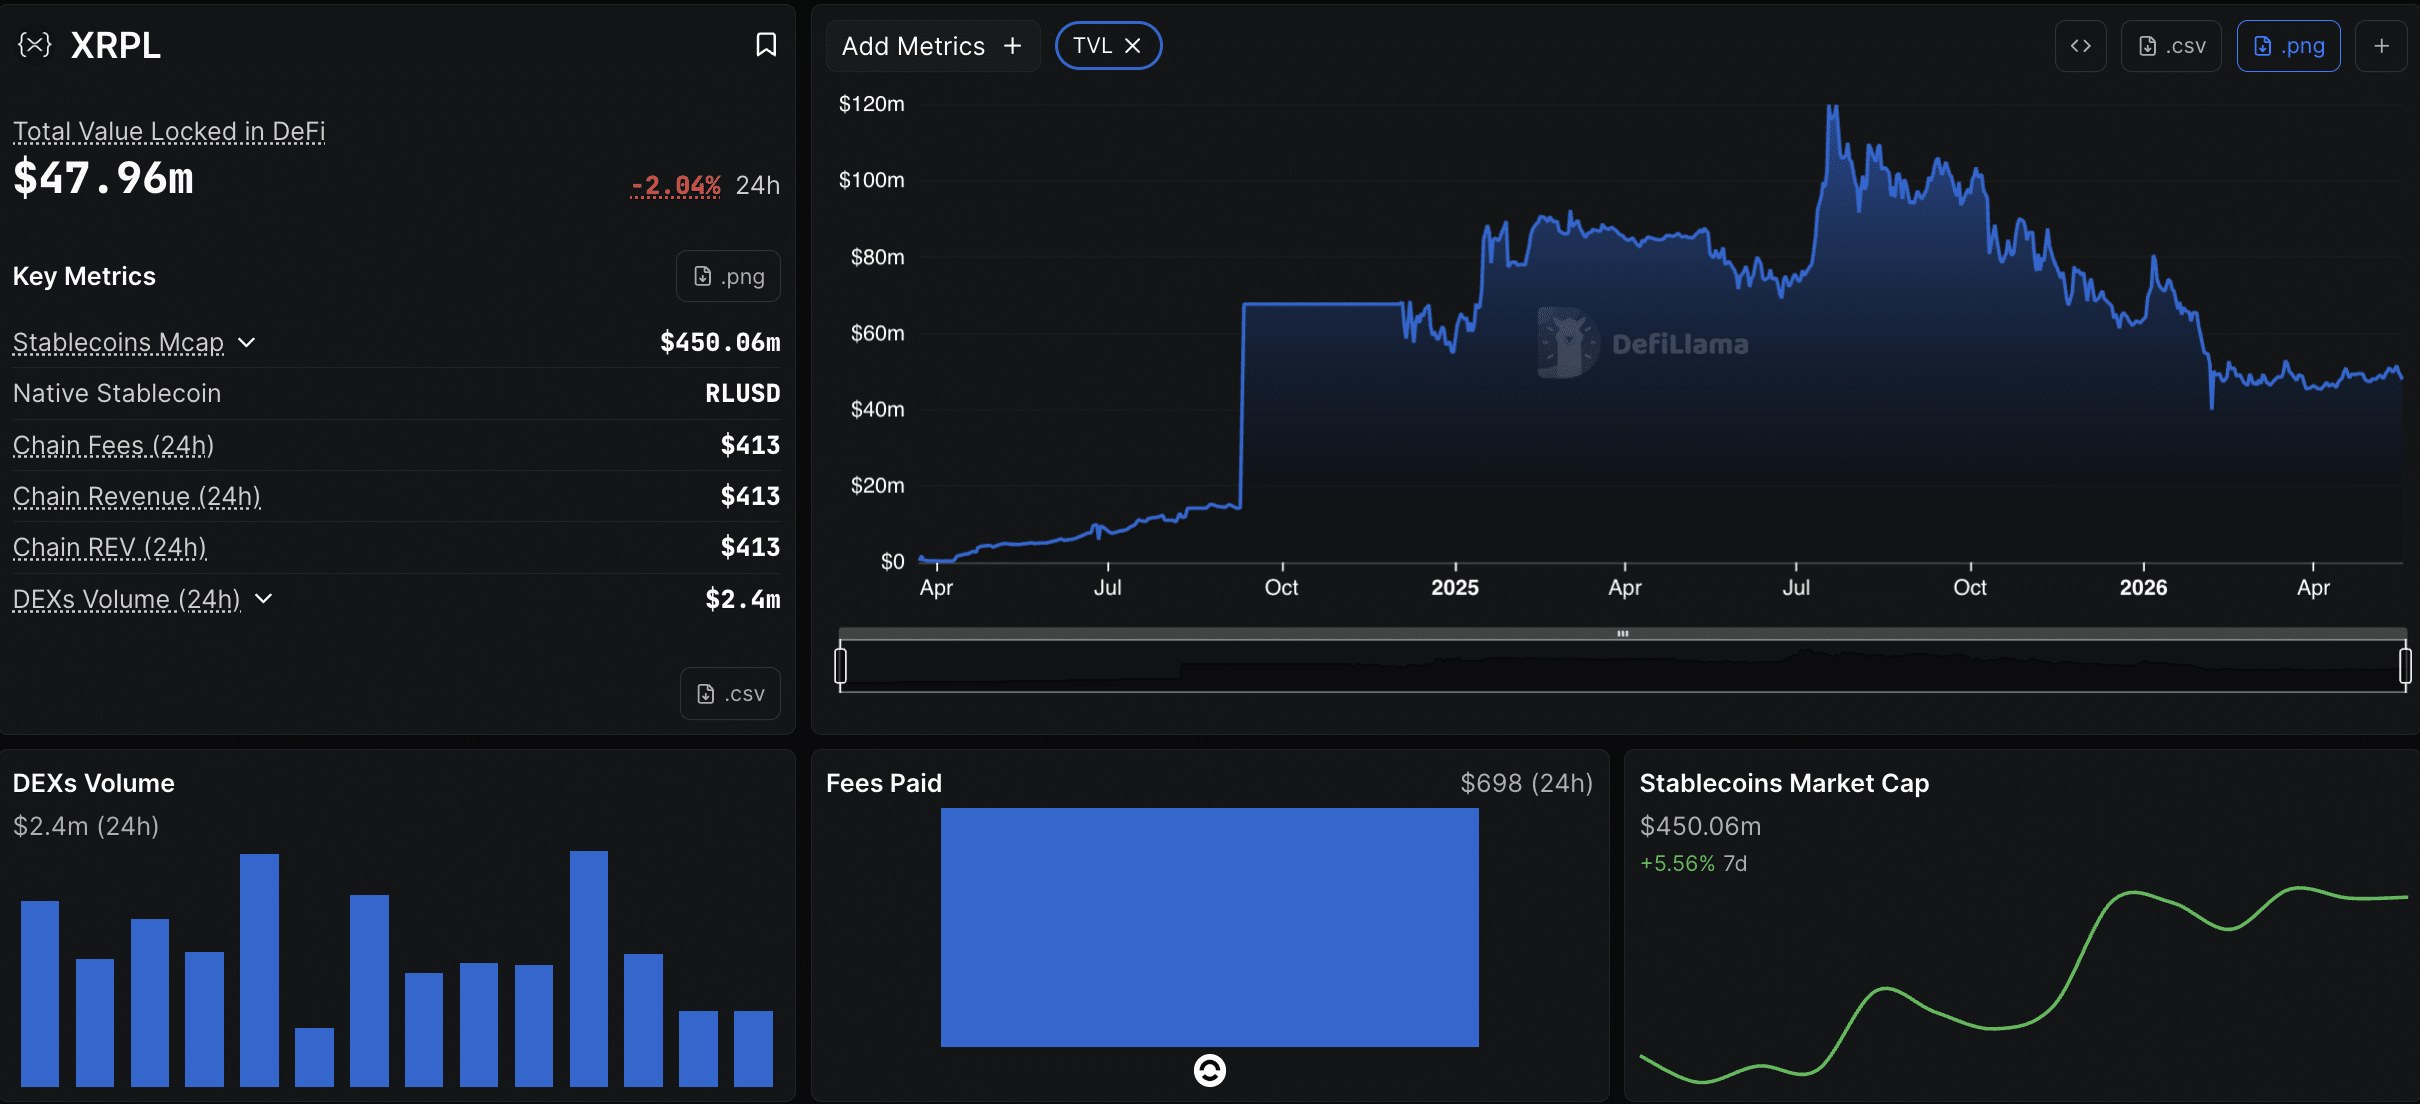Click the 2025 x-axis label
Screen dimensions: 2420x1104
pos(1455,588)
